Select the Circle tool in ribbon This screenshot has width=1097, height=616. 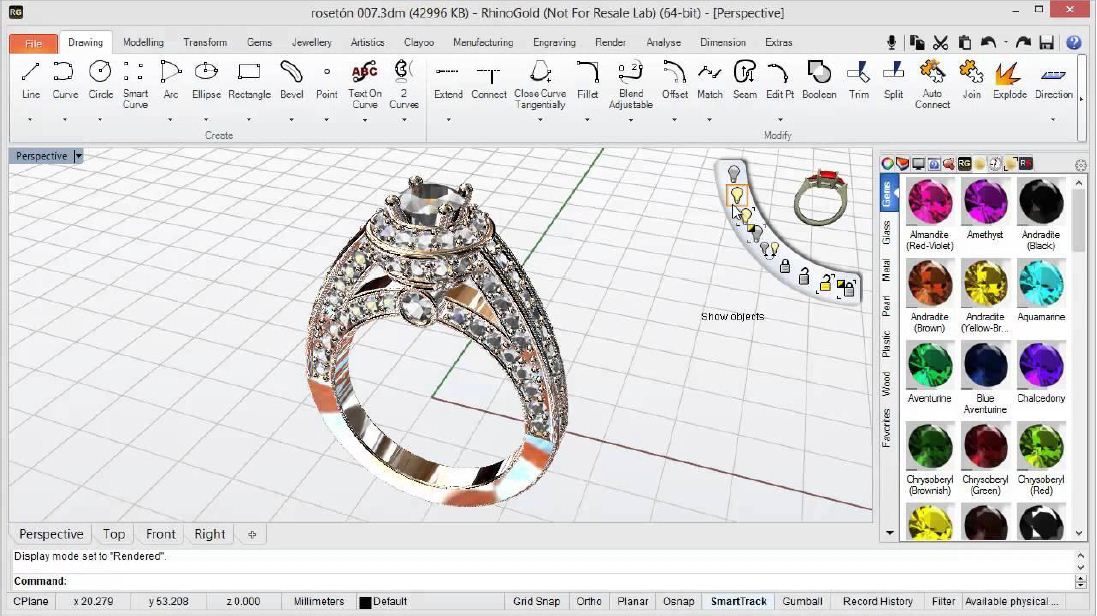click(100, 78)
